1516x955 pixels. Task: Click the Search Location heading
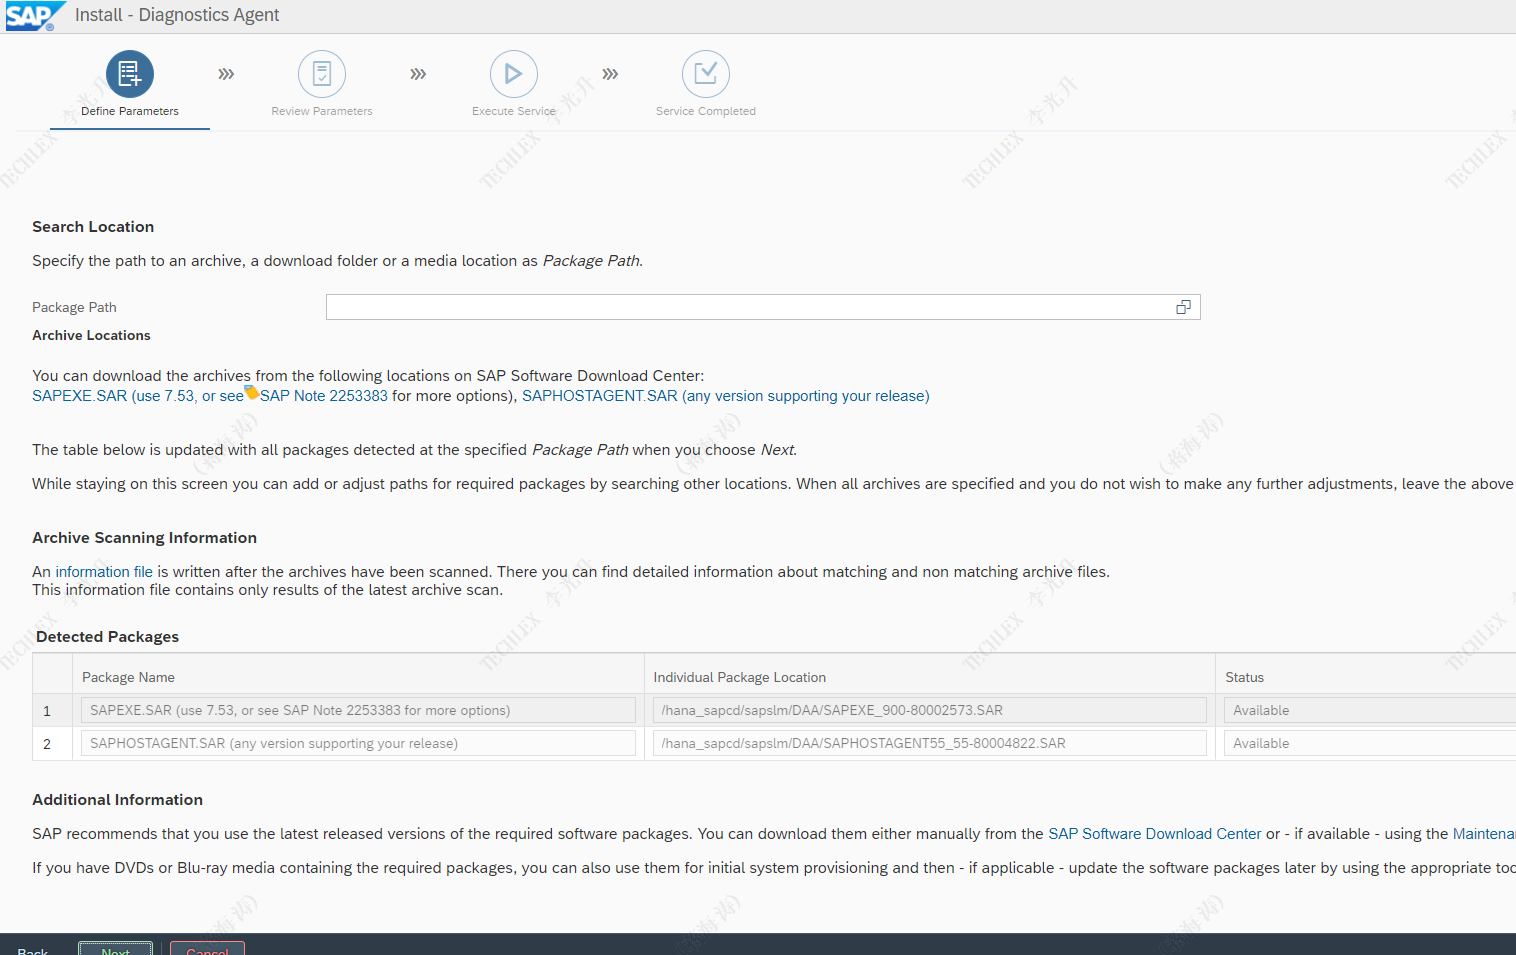coord(93,227)
